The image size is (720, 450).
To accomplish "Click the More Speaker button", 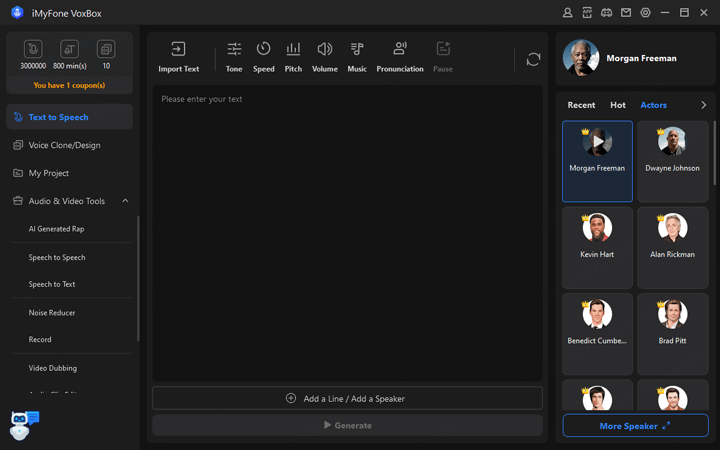I will point(635,426).
